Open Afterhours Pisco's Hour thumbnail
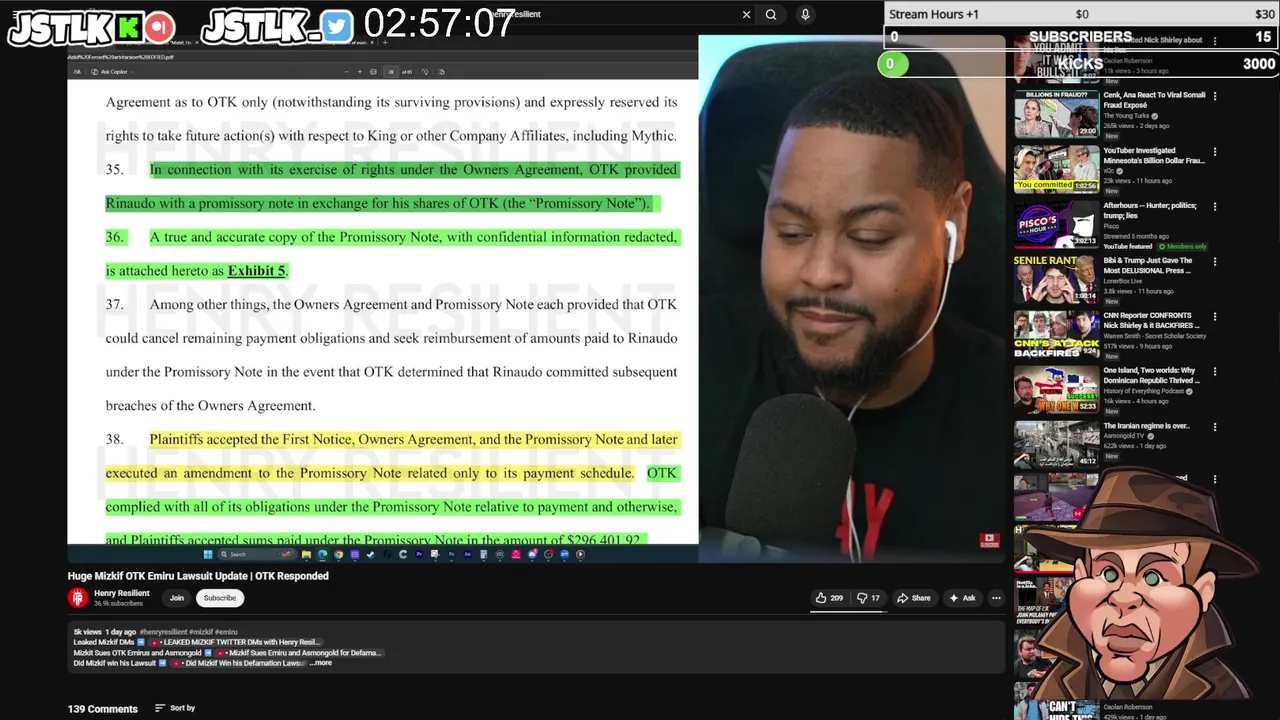Image resolution: width=1280 pixels, height=720 pixels. pos(1057,224)
